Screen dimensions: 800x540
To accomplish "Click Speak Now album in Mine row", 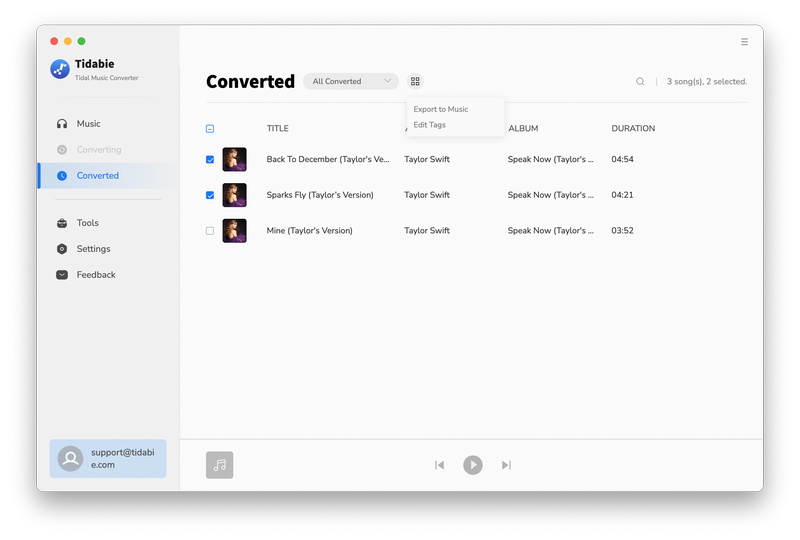I will tap(551, 231).
